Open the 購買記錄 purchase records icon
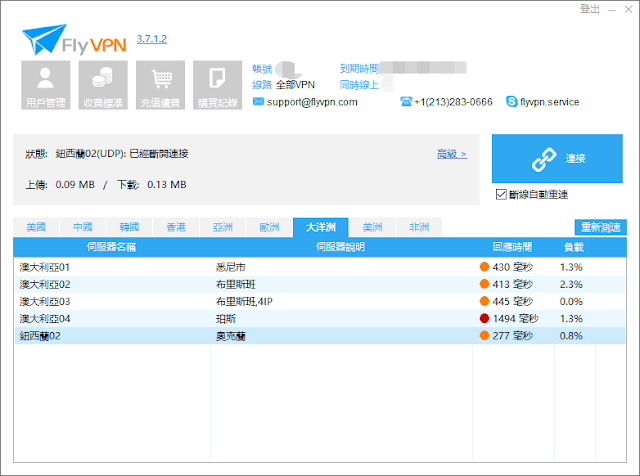The image size is (640, 476). tap(218, 85)
